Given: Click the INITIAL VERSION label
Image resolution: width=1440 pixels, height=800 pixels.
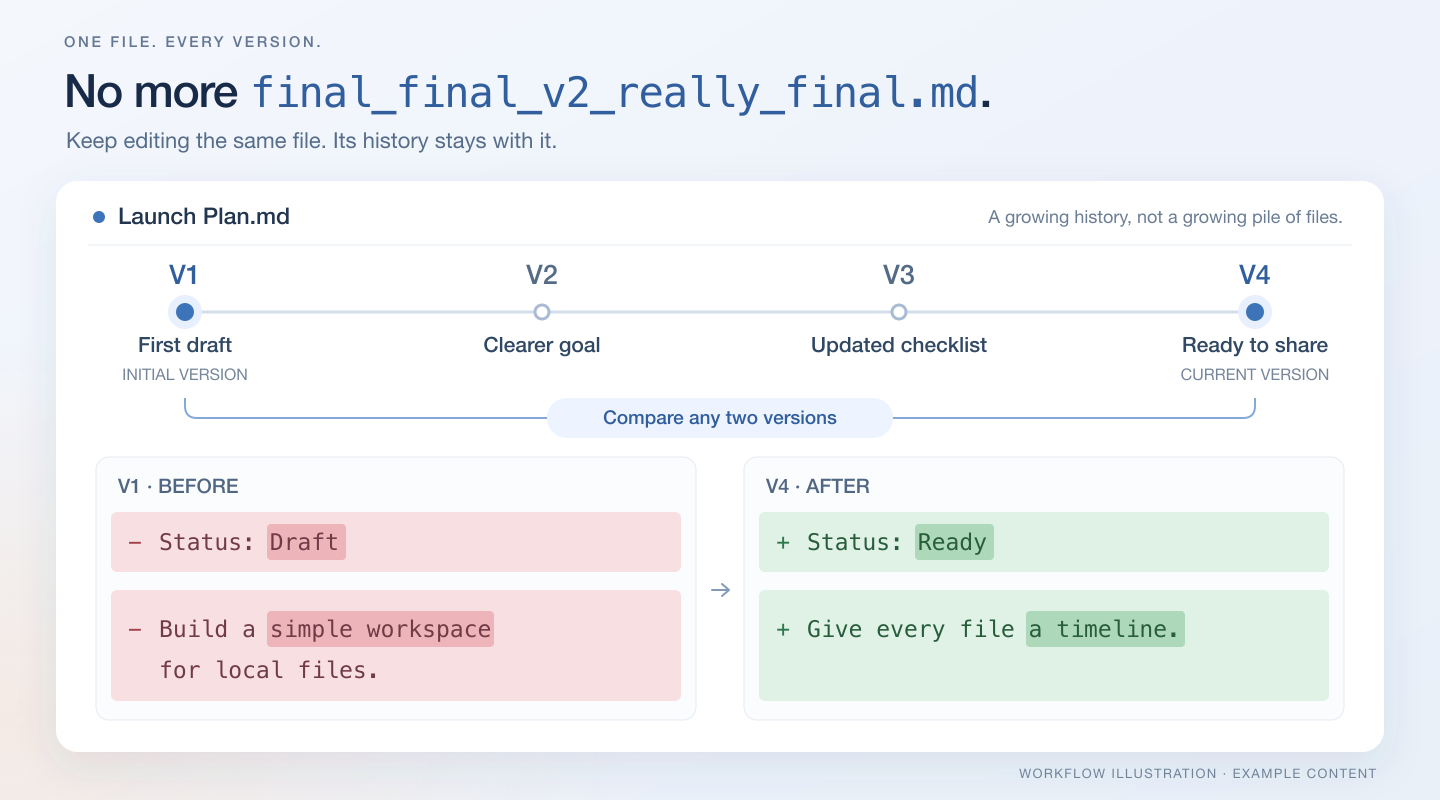Looking at the screenshot, I should coord(185,375).
